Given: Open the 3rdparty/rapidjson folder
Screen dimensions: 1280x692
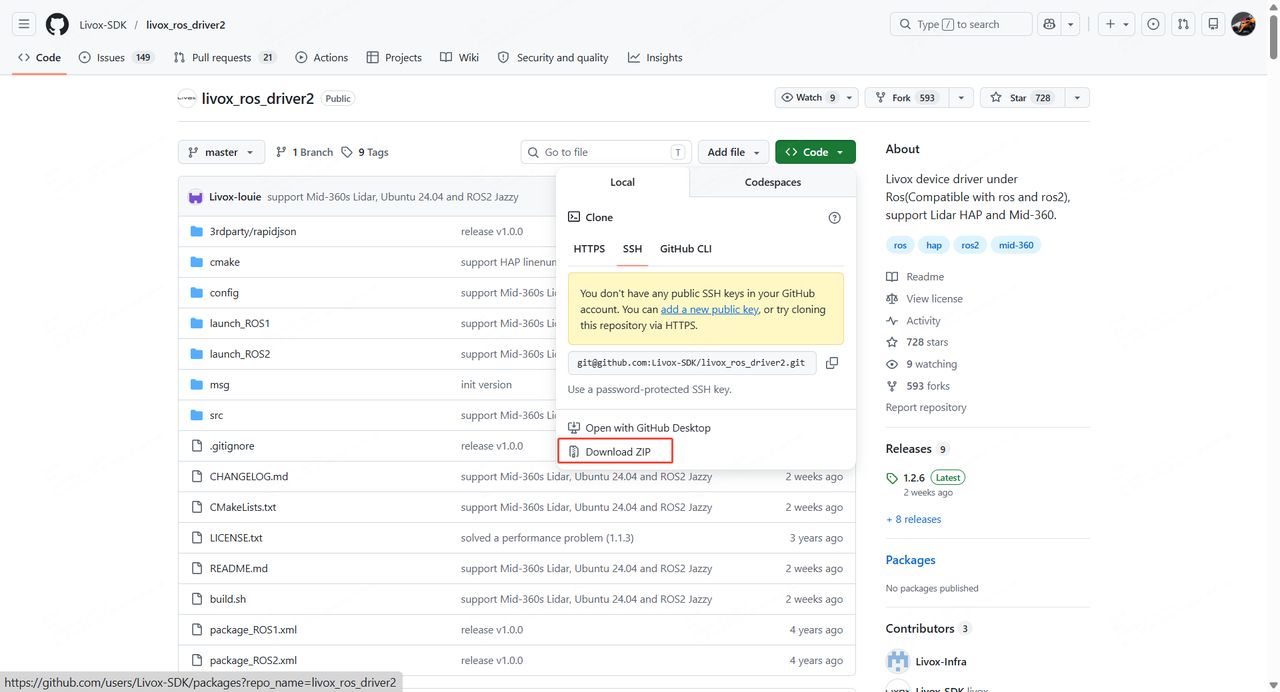Looking at the screenshot, I should click(x=253, y=231).
